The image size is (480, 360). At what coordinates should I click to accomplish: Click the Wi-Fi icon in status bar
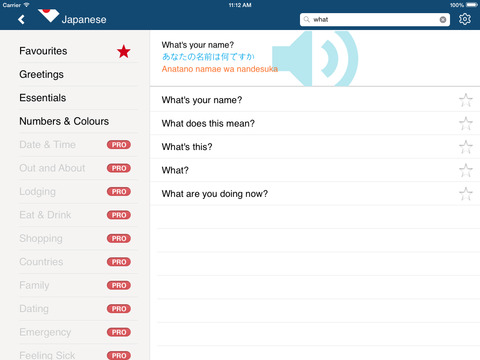[x=26, y=5]
